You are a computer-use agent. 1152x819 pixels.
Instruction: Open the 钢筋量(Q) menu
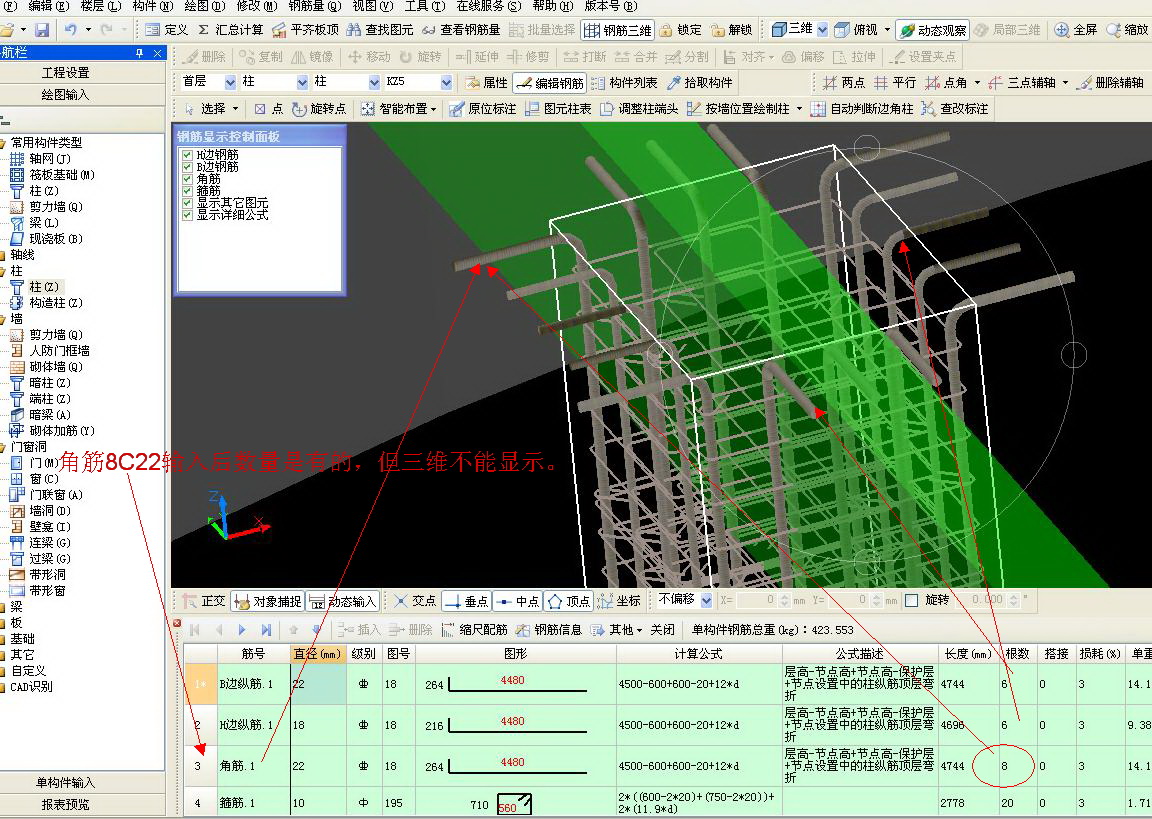314,7
